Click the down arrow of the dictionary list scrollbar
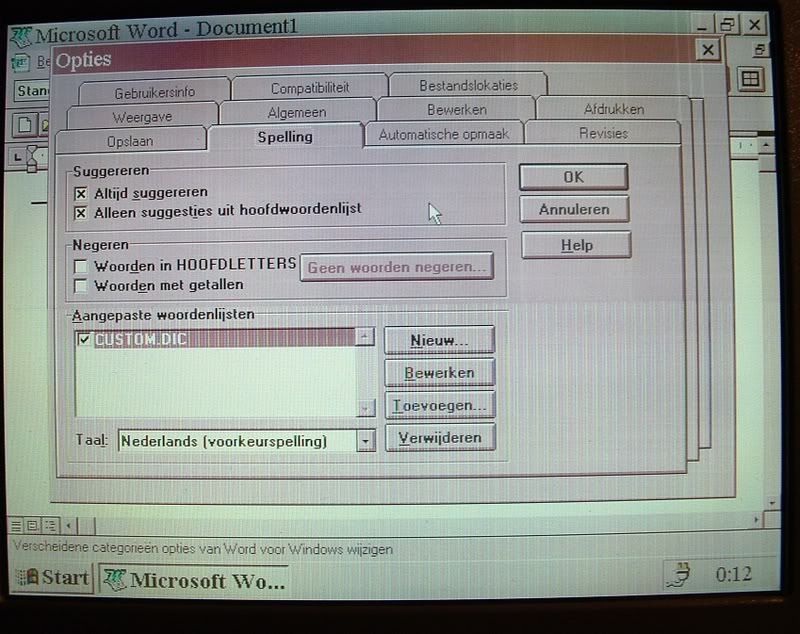This screenshot has width=800, height=634. pos(365,408)
